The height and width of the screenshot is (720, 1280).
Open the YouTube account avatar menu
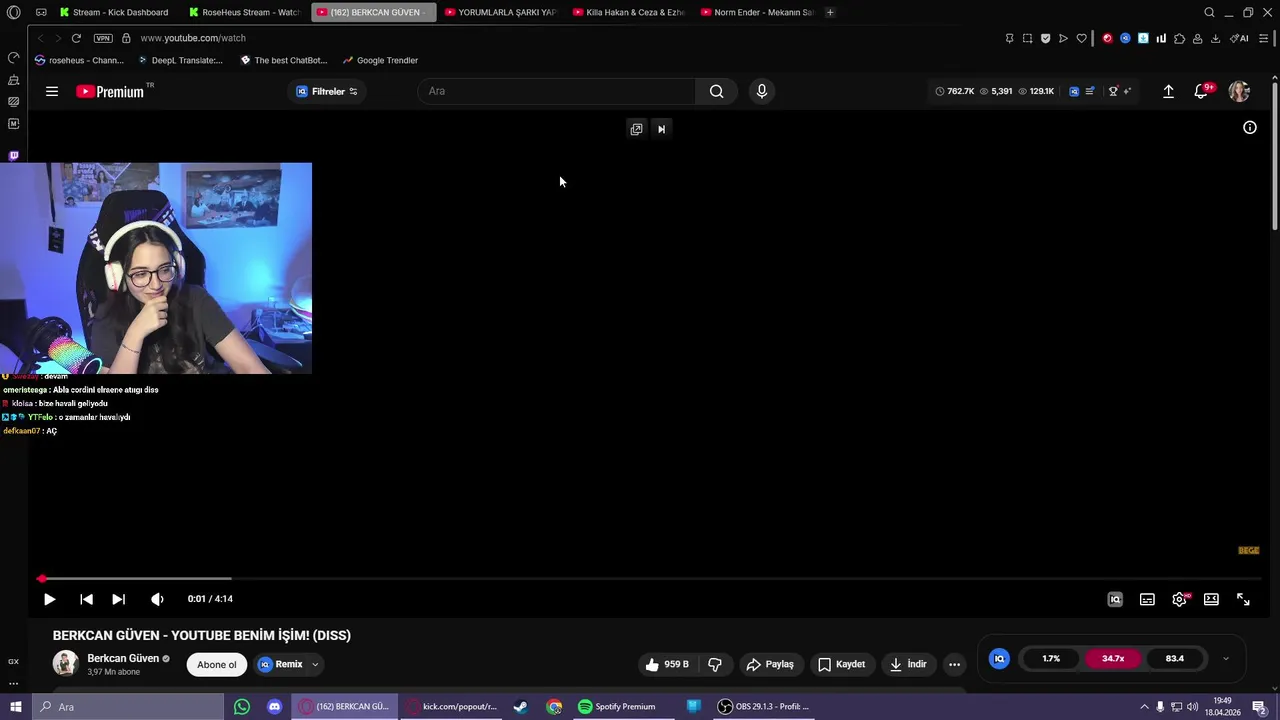pyautogui.click(x=1239, y=91)
